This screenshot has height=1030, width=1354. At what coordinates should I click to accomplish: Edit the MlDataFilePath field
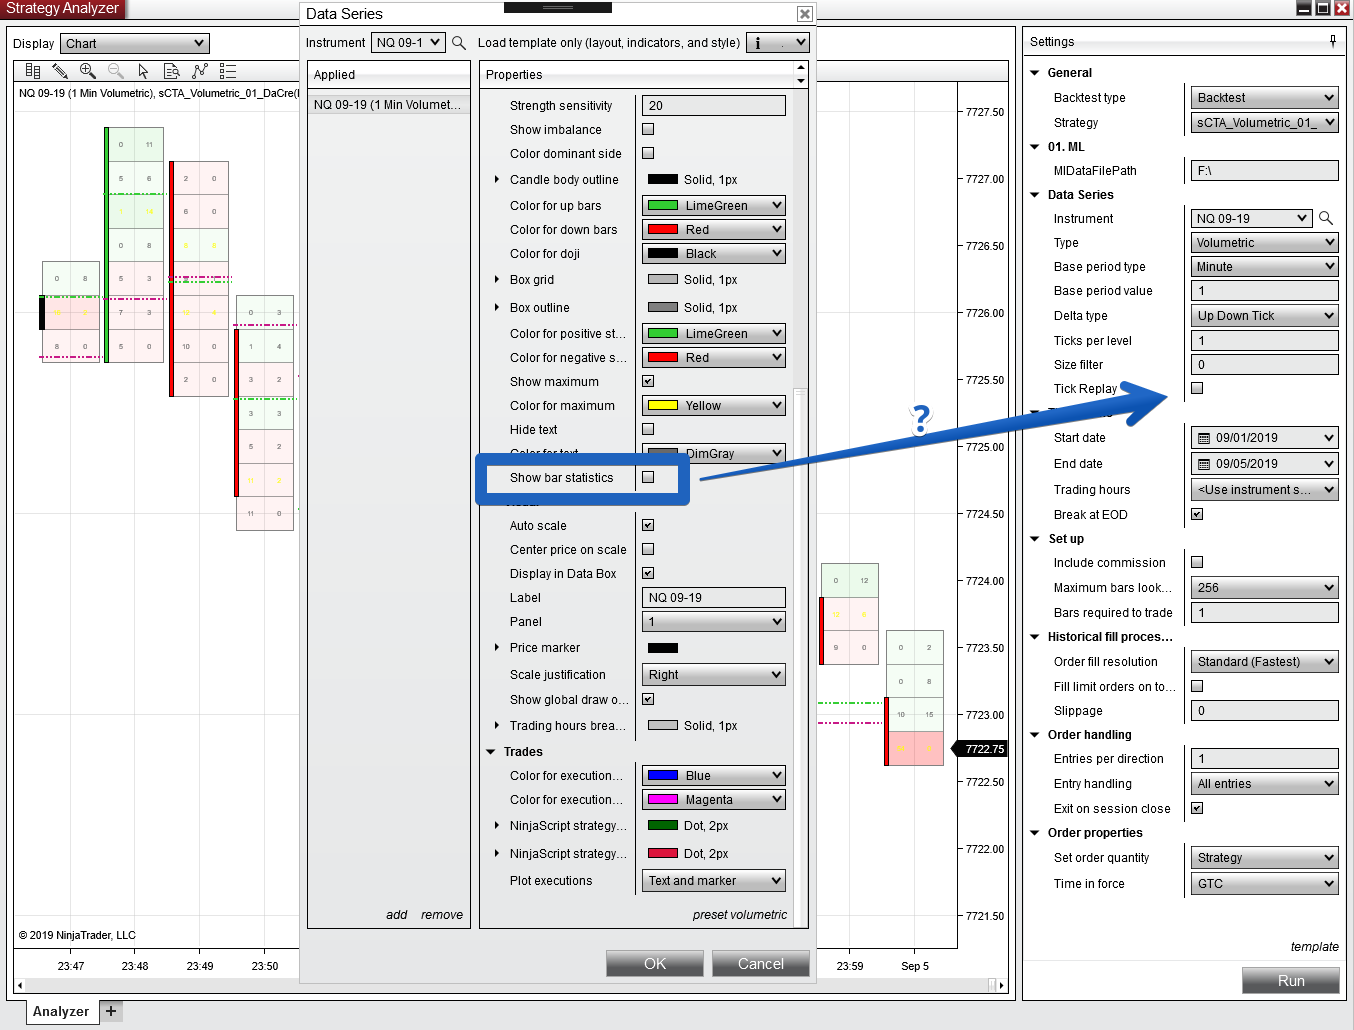[1265, 170]
